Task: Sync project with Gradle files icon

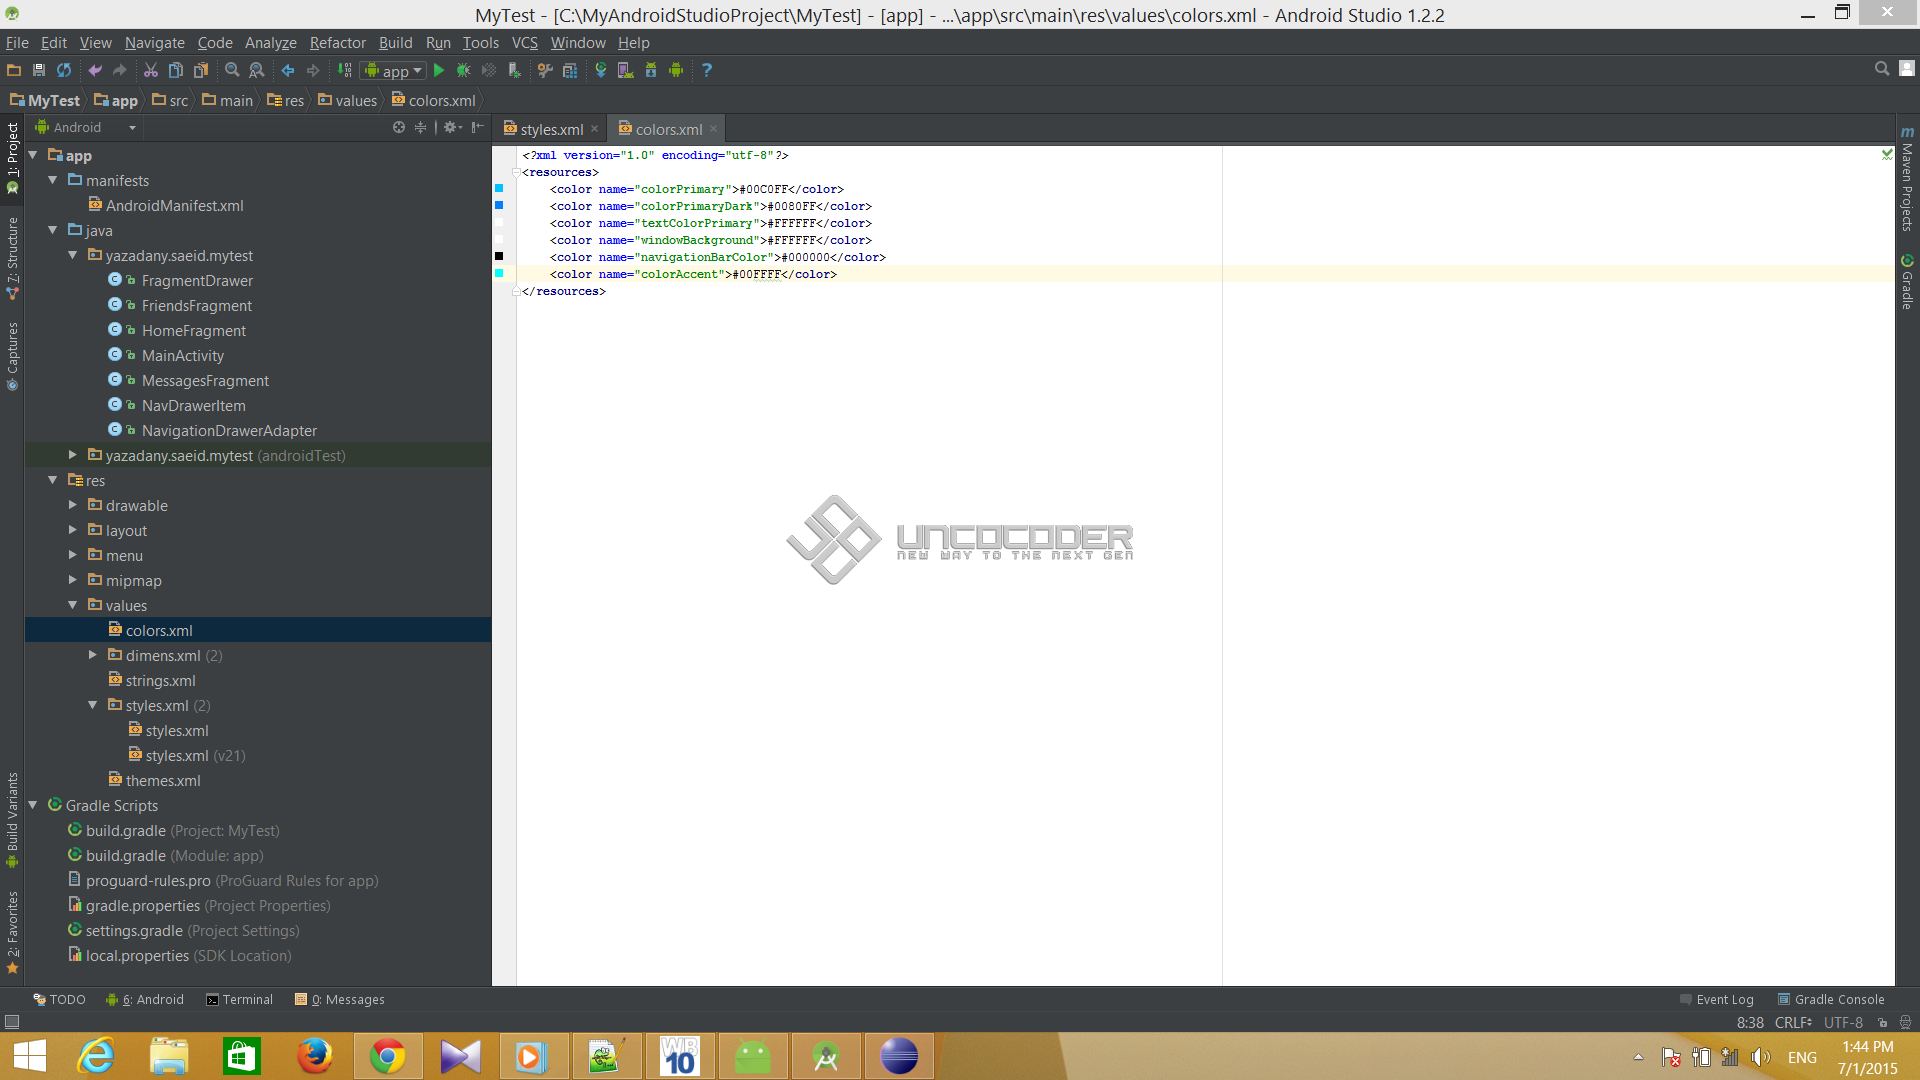Action: [601, 70]
